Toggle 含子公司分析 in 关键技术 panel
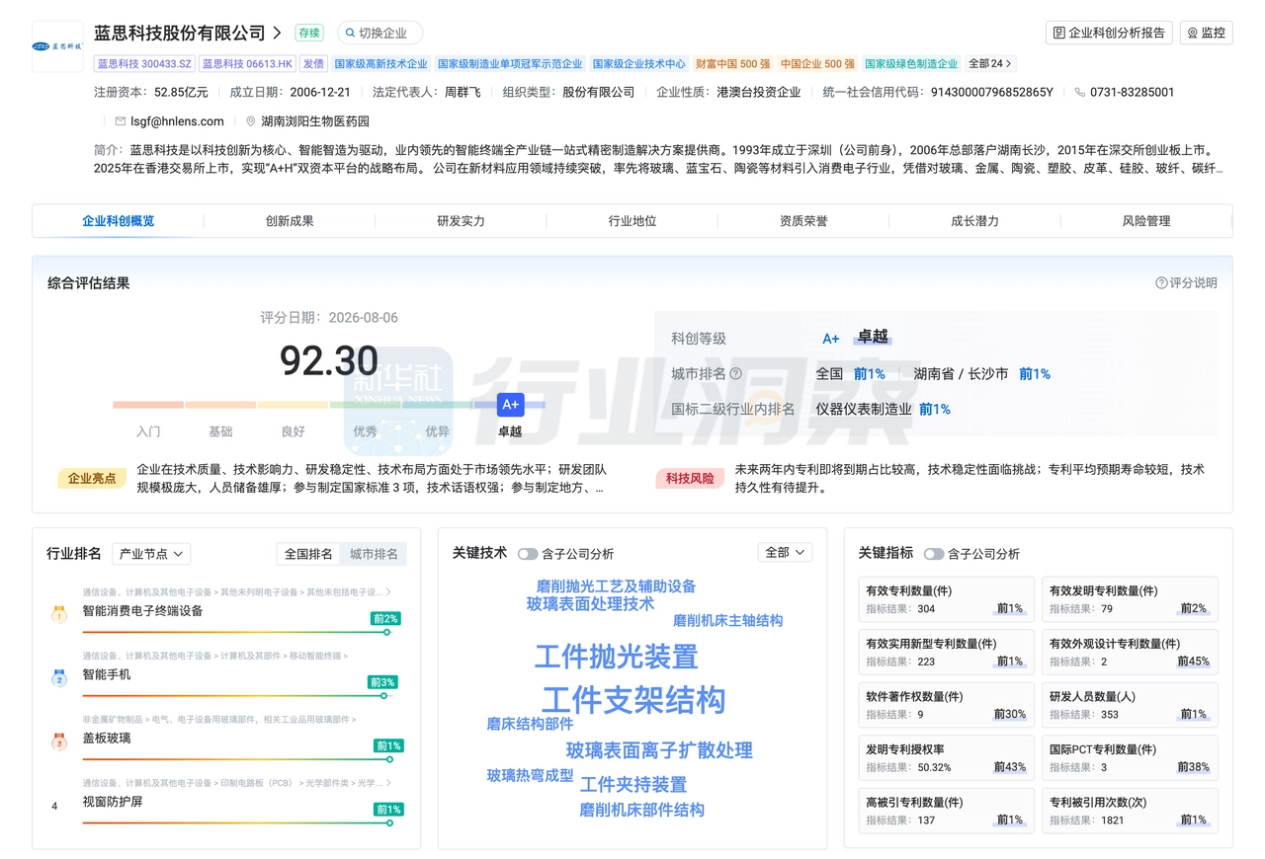The height and width of the screenshot is (859, 1265). [x=527, y=554]
